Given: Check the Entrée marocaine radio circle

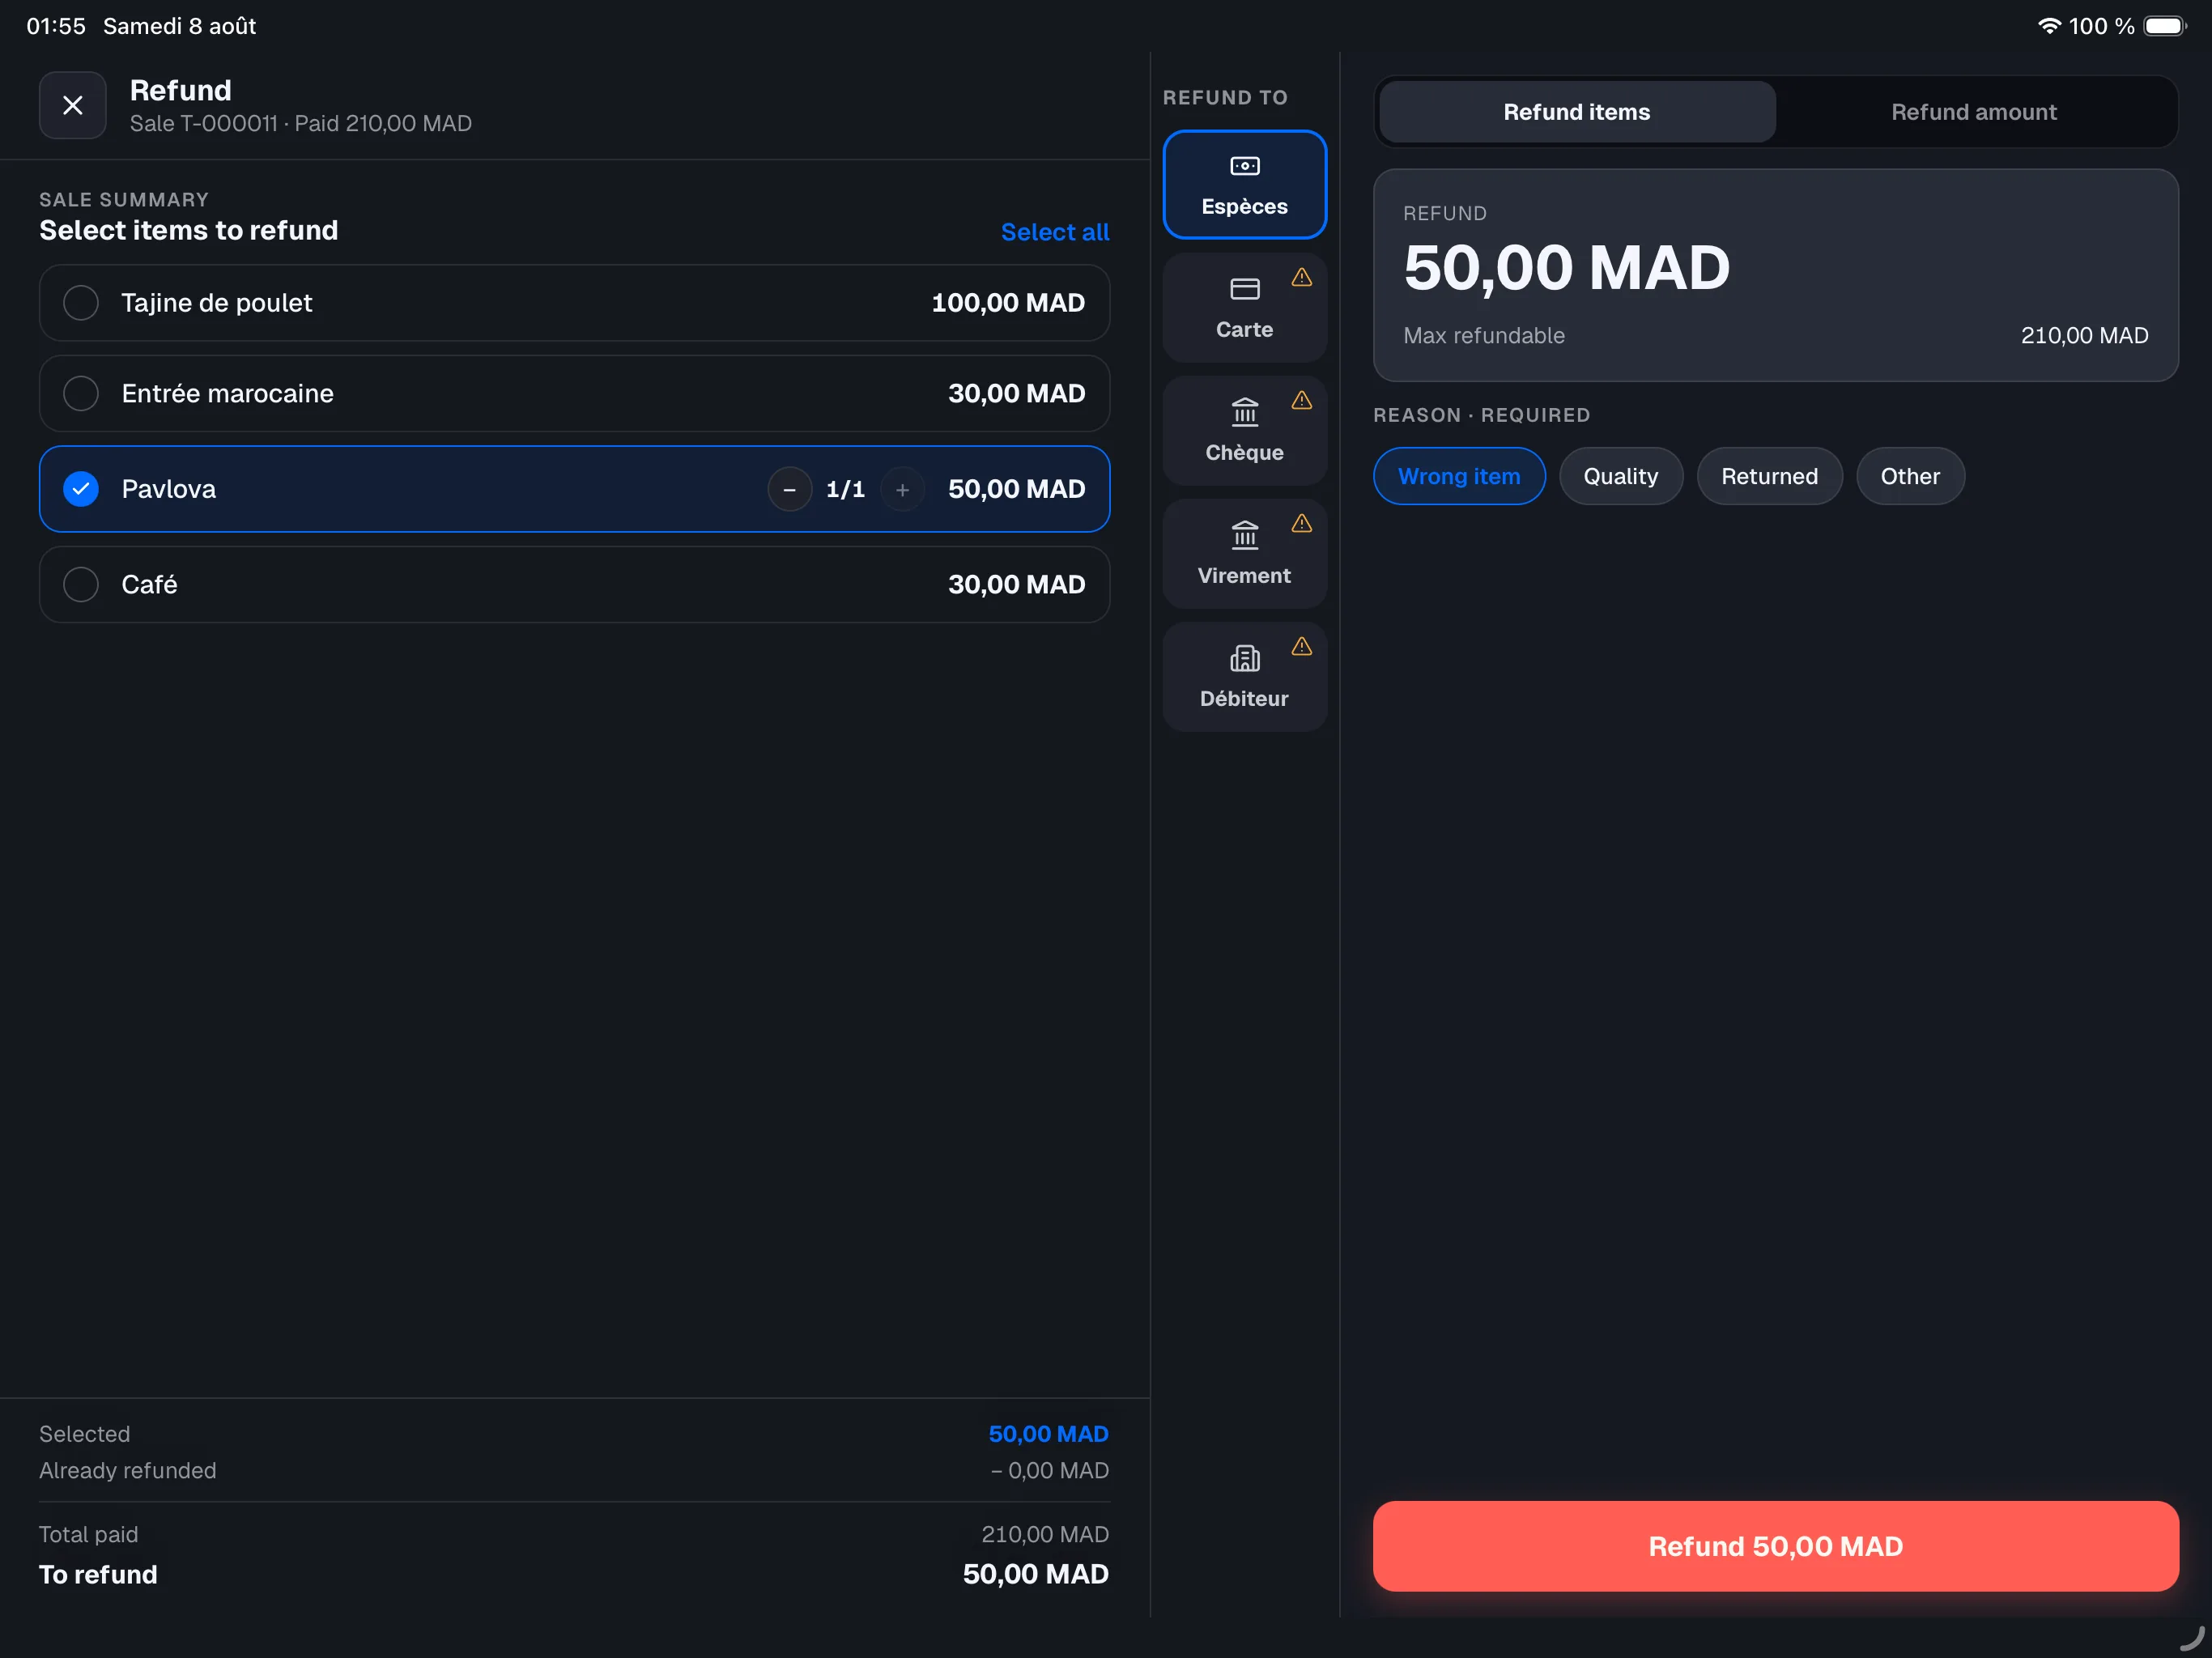Looking at the screenshot, I should [x=81, y=394].
